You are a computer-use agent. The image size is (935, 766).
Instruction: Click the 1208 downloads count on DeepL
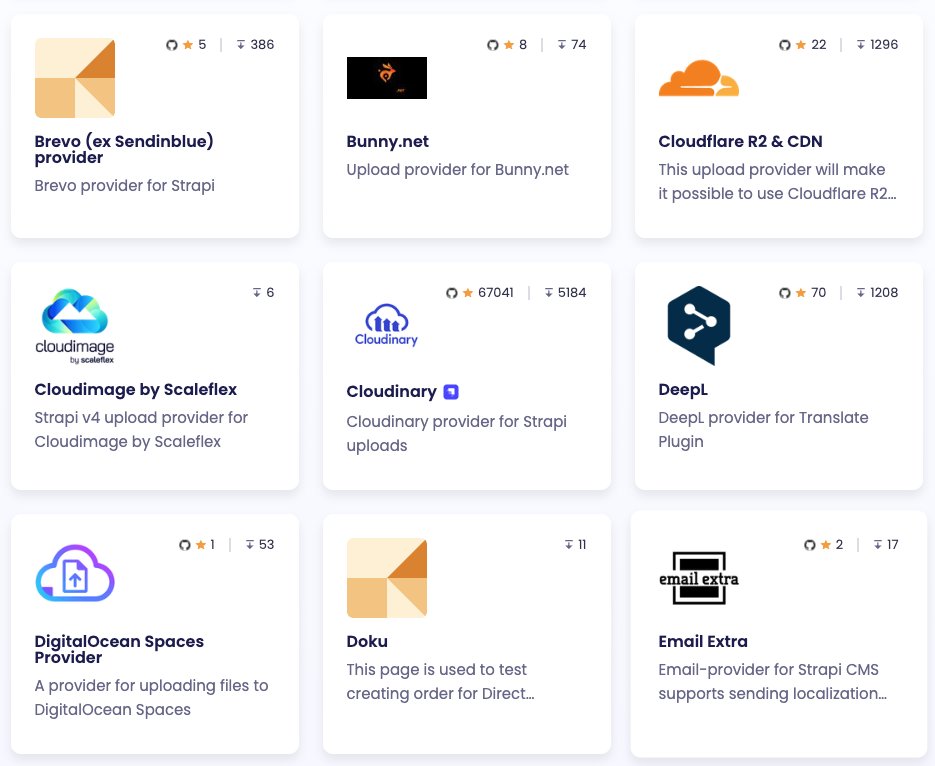(884, 293)
